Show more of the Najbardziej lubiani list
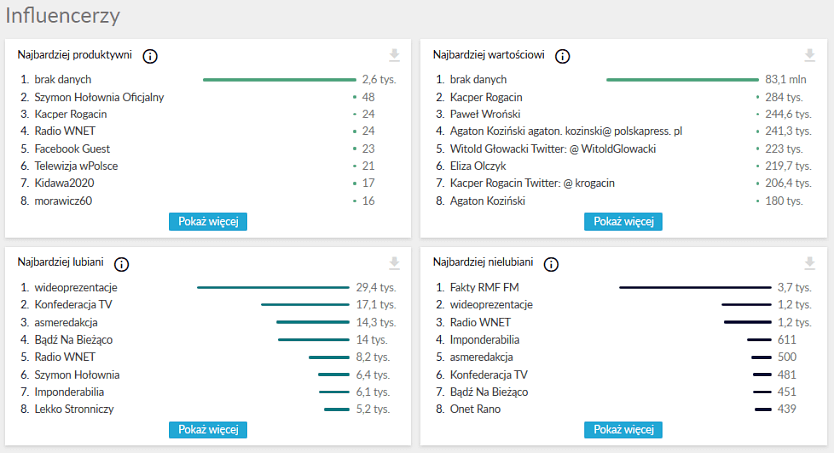The width and height of the screenshot is (834, 453). coord(207,429)
